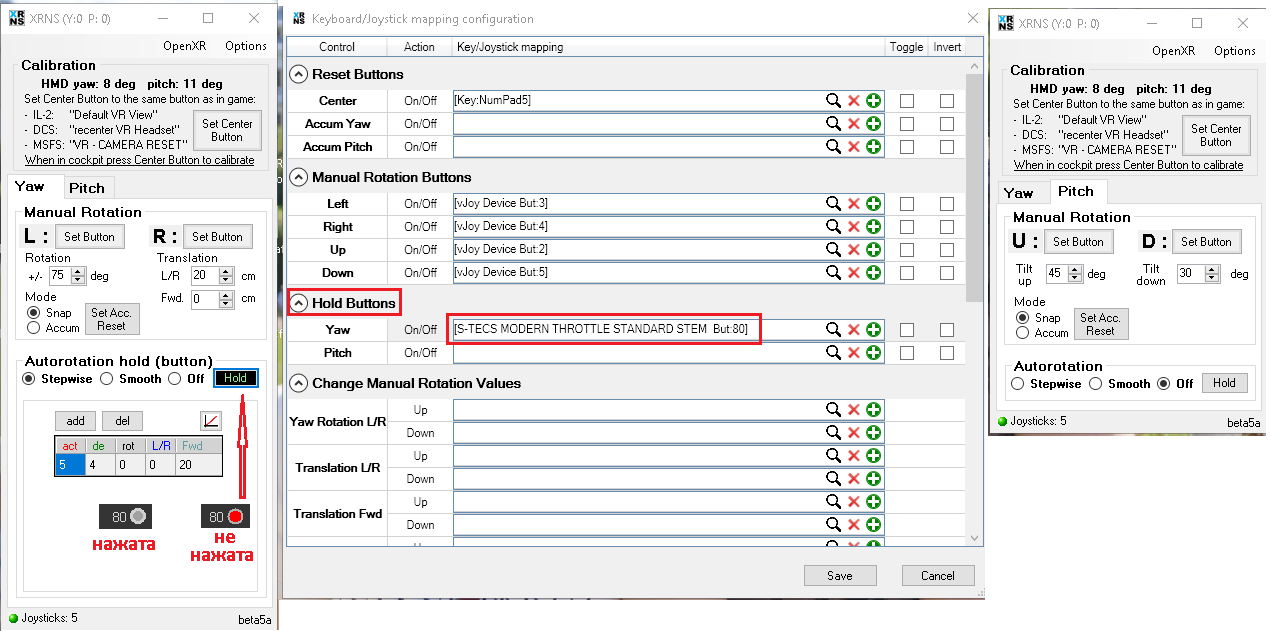Enable the Toggle checkbox for Center
The width and height of the screenshot is (1271, 631).
click(x=906, y=101)
